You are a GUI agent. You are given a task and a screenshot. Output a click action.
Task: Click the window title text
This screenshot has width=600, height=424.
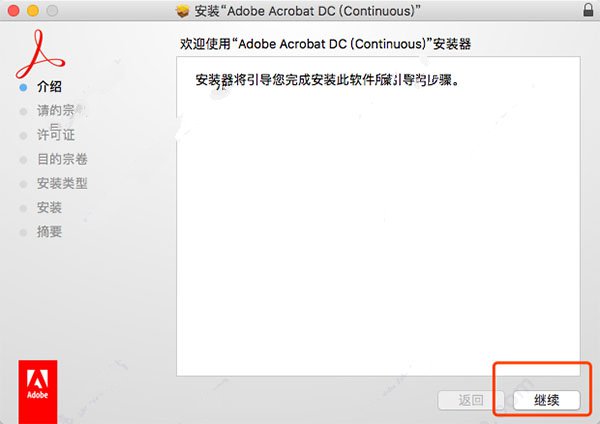pos(307,11)
